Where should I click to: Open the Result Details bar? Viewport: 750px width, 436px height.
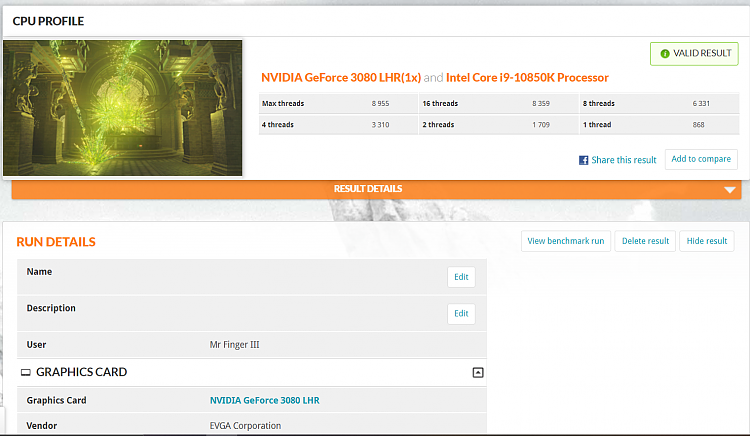(376, 189)
